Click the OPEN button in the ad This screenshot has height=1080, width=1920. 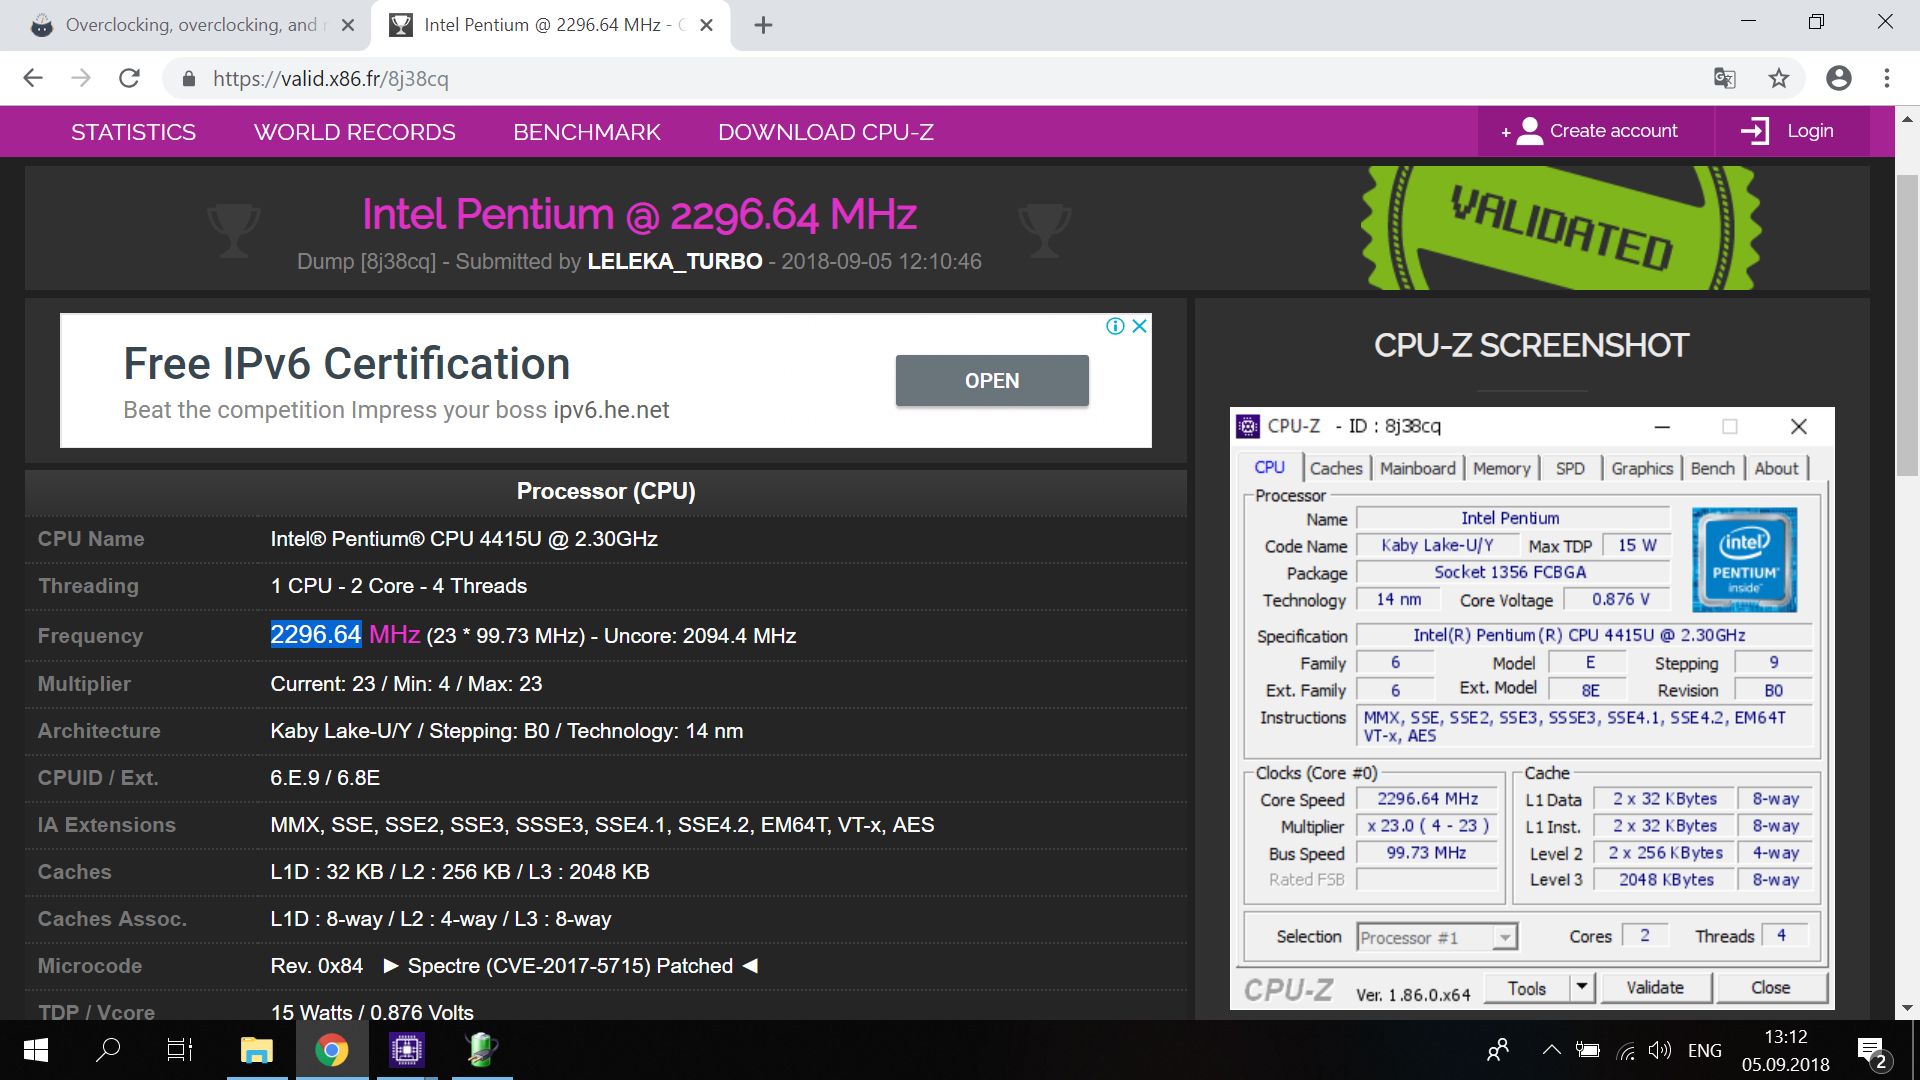coord(992,381)
